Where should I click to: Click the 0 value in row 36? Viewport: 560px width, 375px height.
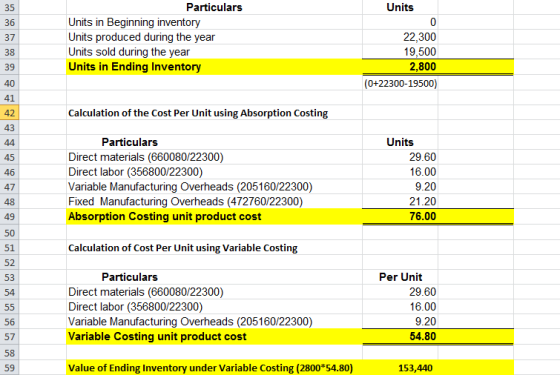(x=433, y=22)
